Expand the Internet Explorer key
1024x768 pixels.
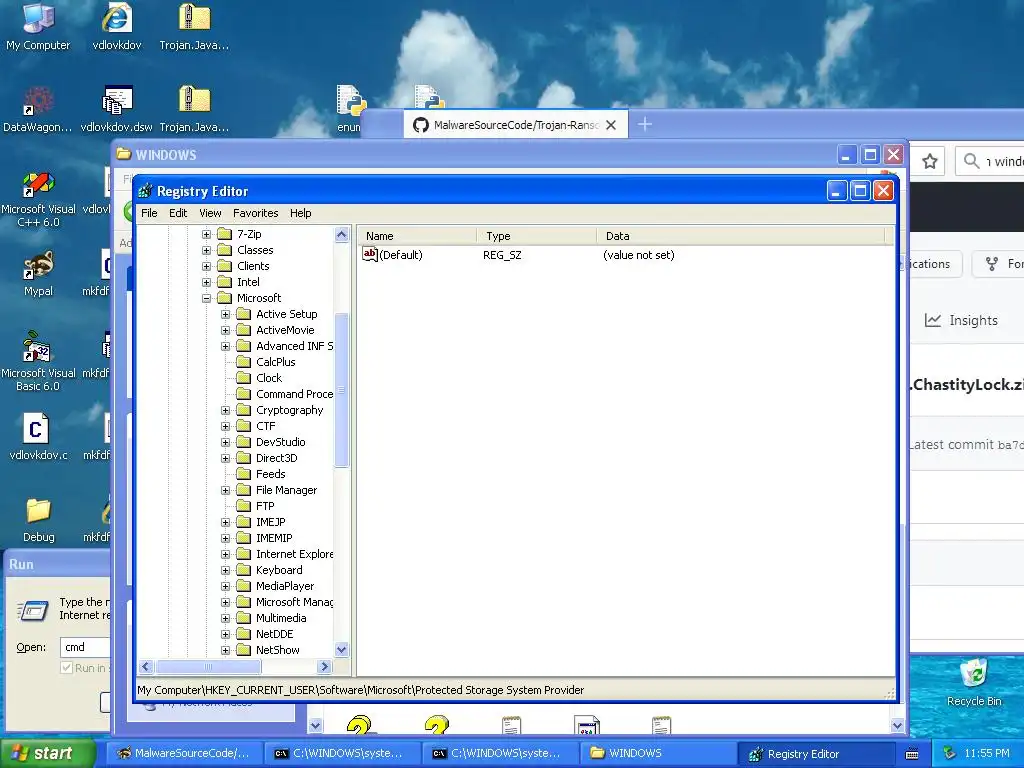[x=225, y=554]
